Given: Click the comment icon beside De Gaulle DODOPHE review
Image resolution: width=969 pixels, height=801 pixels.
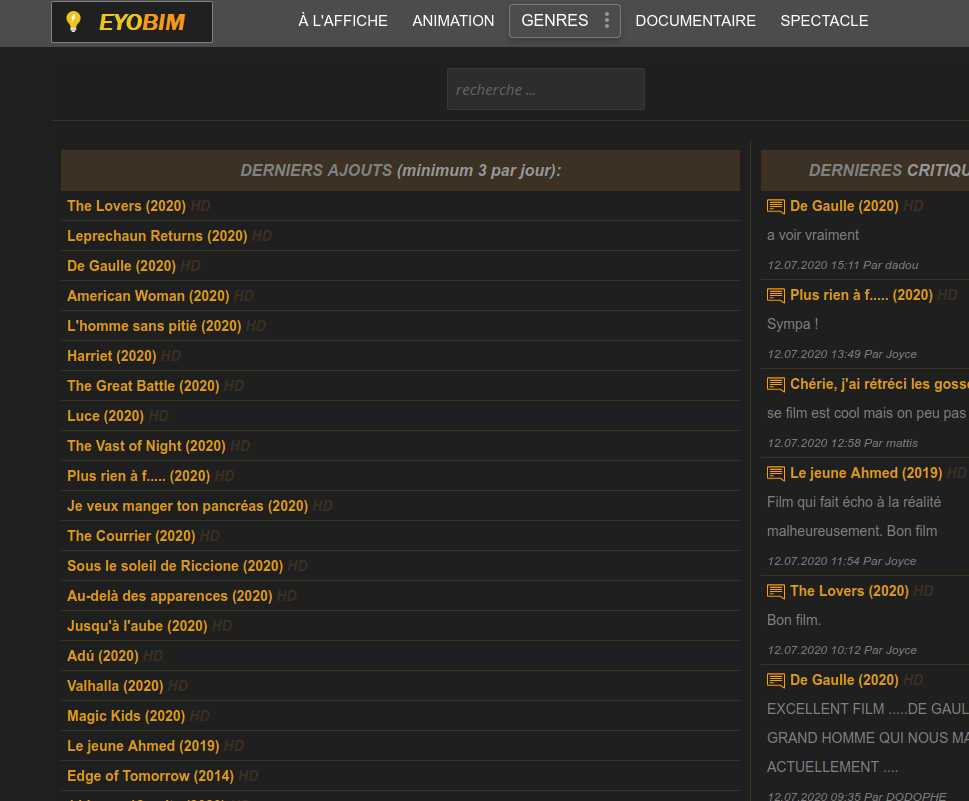Looking at the screenshot, I should pyautogui.click(x=776, y=680).
